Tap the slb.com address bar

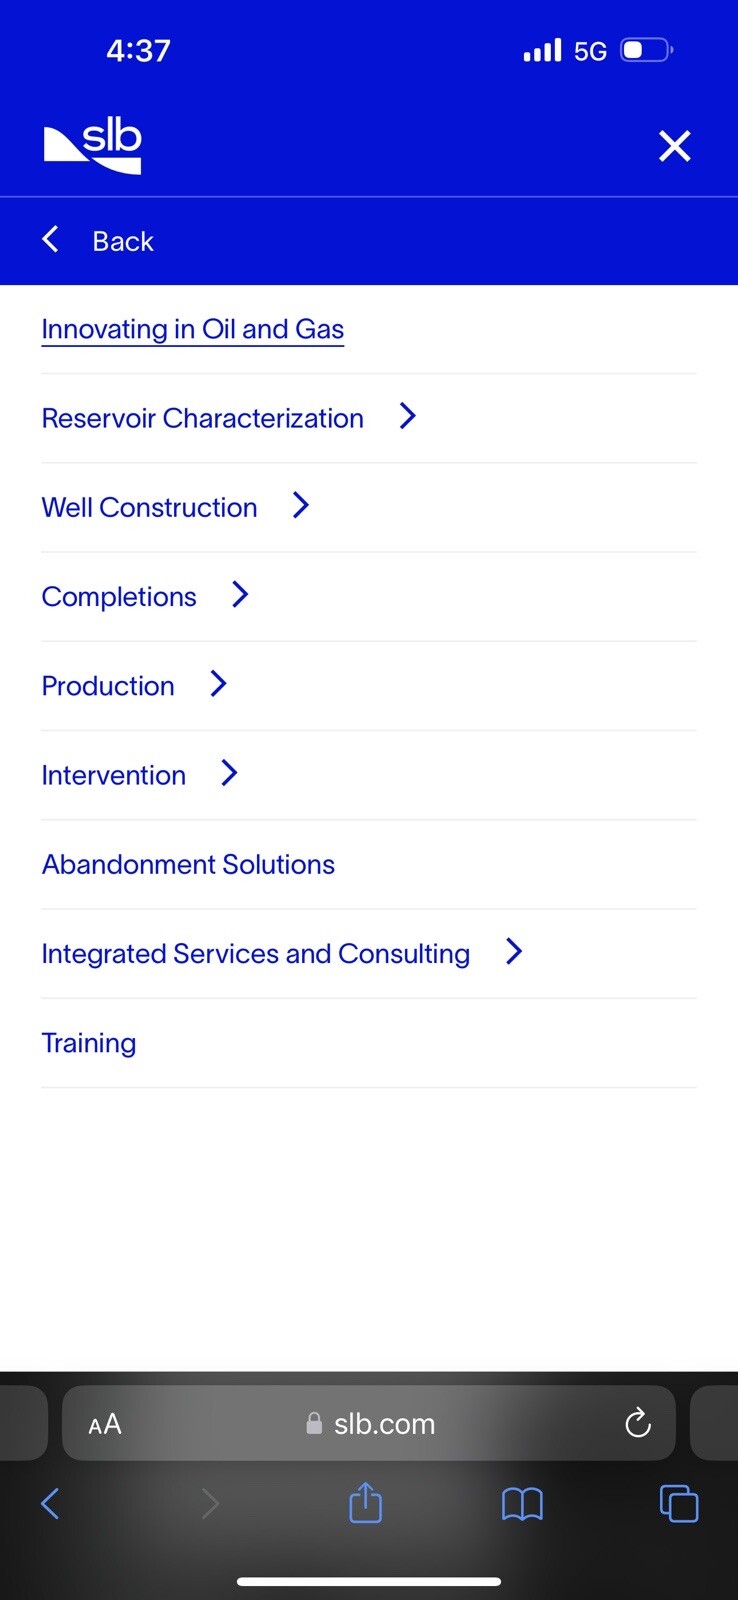point(369,1423)
